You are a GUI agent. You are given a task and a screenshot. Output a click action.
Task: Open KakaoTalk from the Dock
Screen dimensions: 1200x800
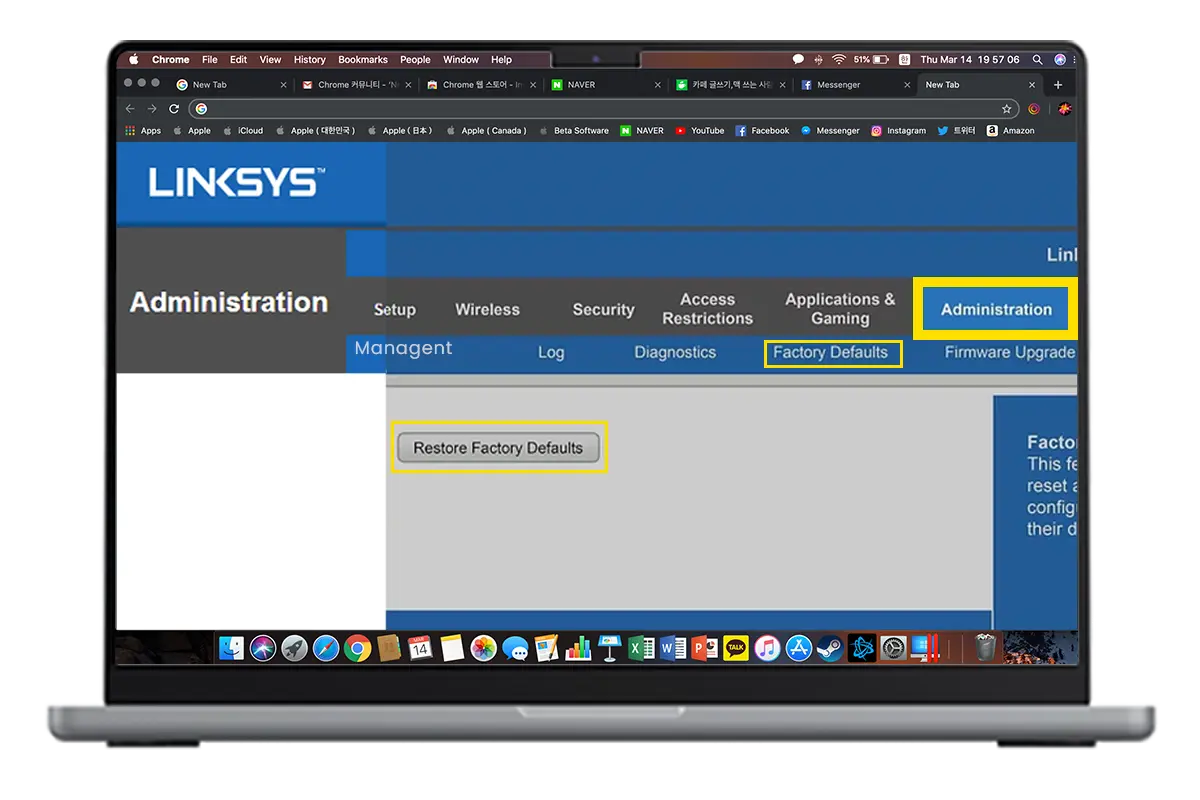pos(735,648)
